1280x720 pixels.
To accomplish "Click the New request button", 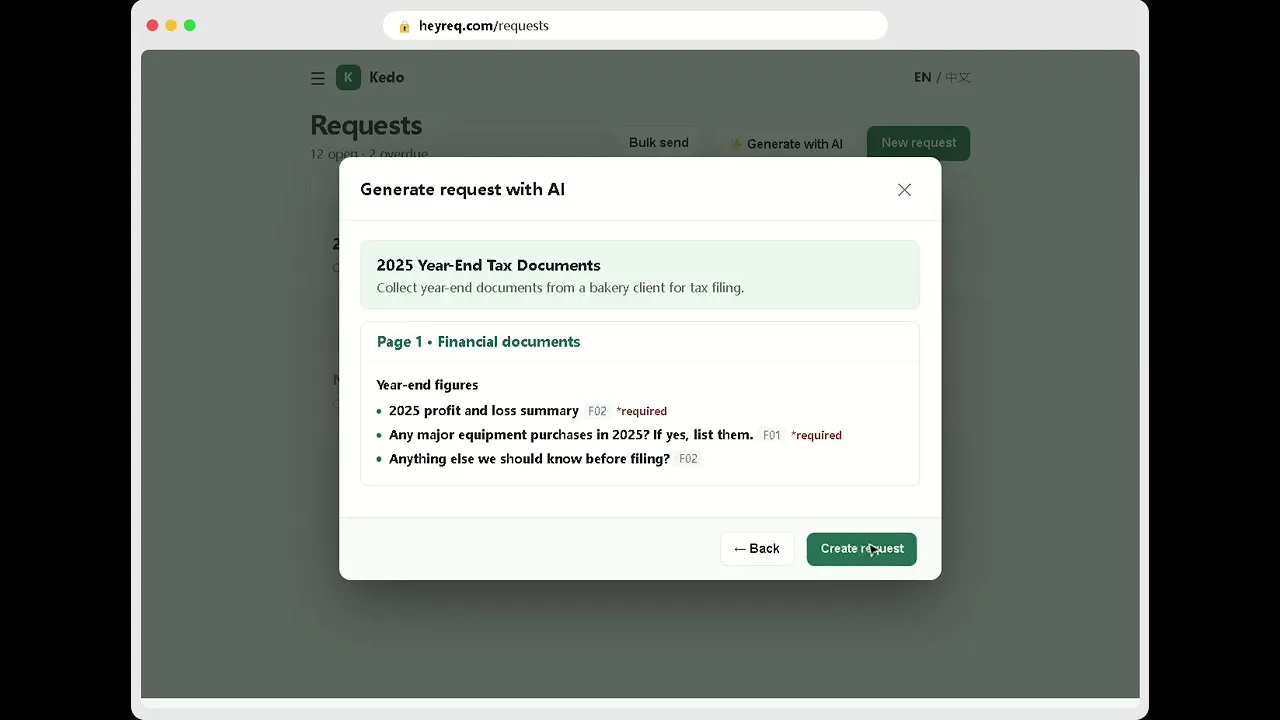I will [919, 143].
